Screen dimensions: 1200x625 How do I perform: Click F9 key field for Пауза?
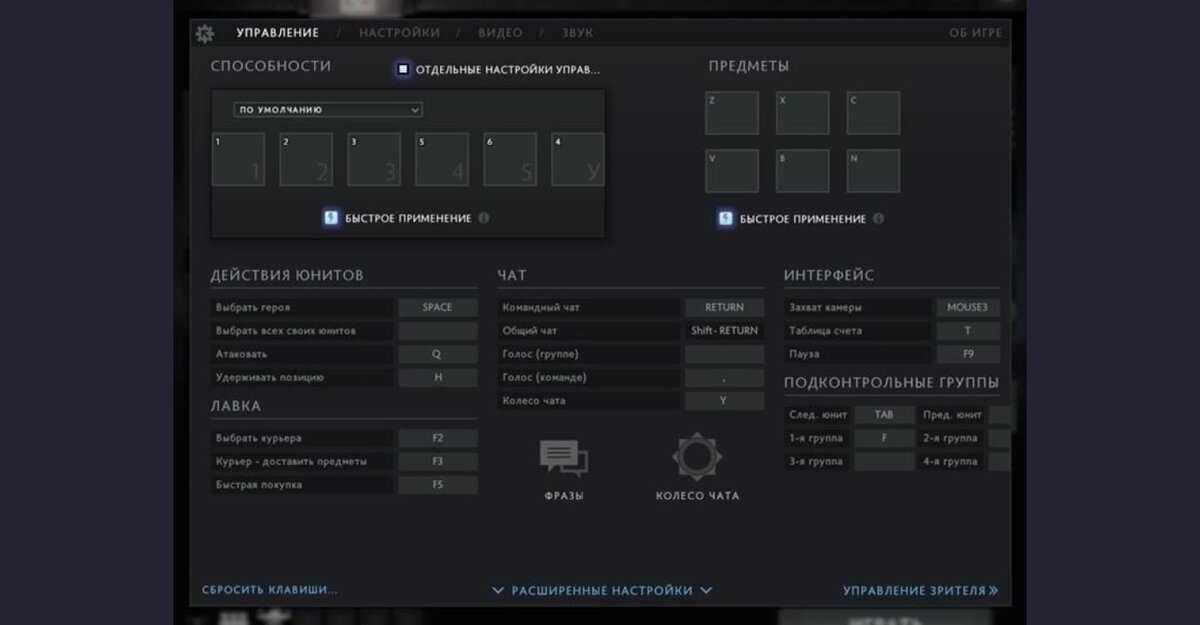(968, 354)
